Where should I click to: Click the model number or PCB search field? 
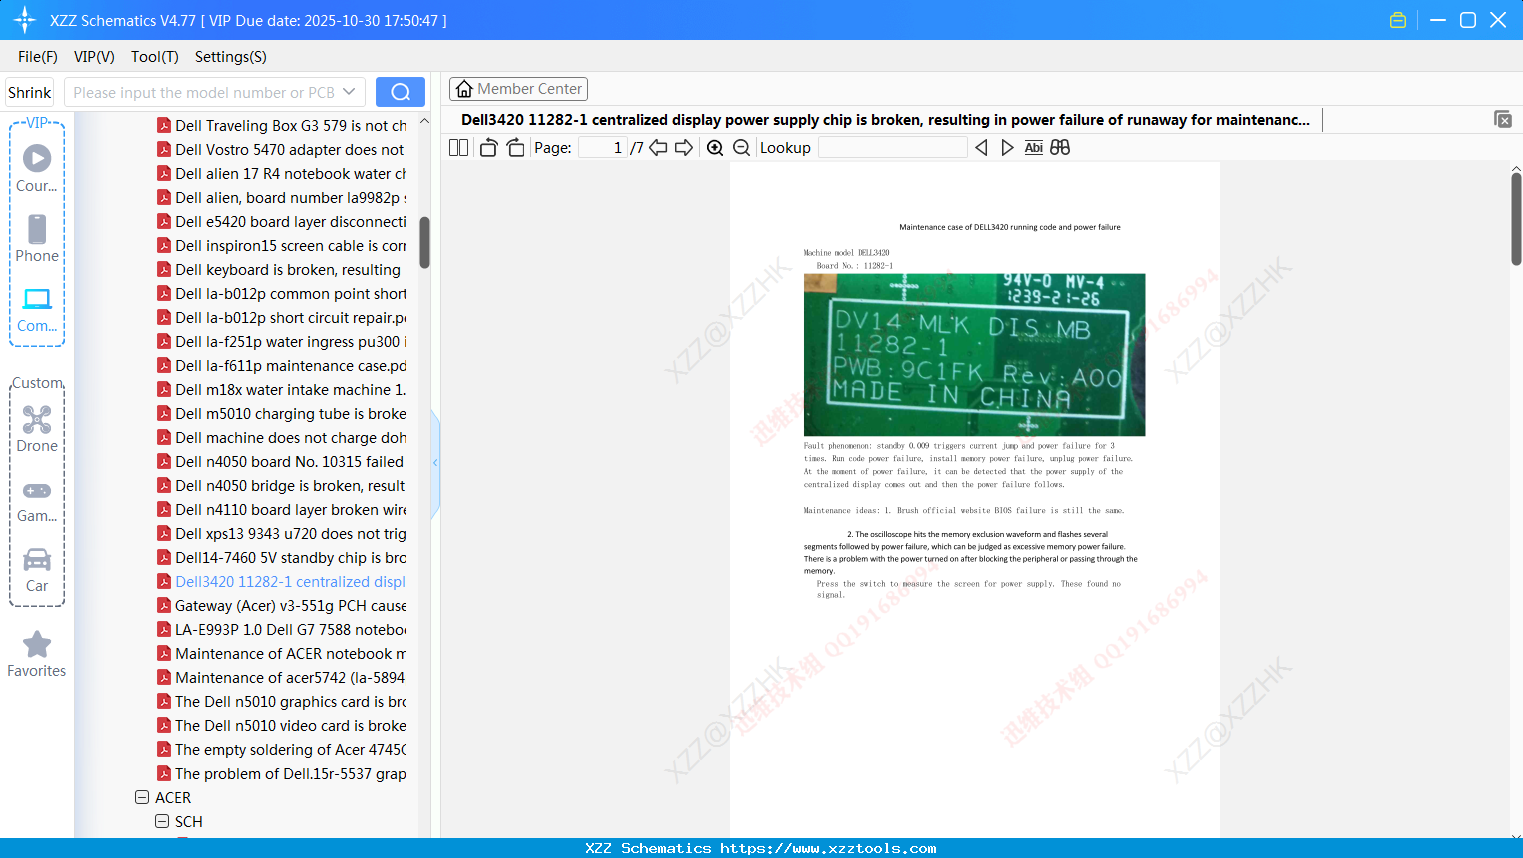coord(214,92)
